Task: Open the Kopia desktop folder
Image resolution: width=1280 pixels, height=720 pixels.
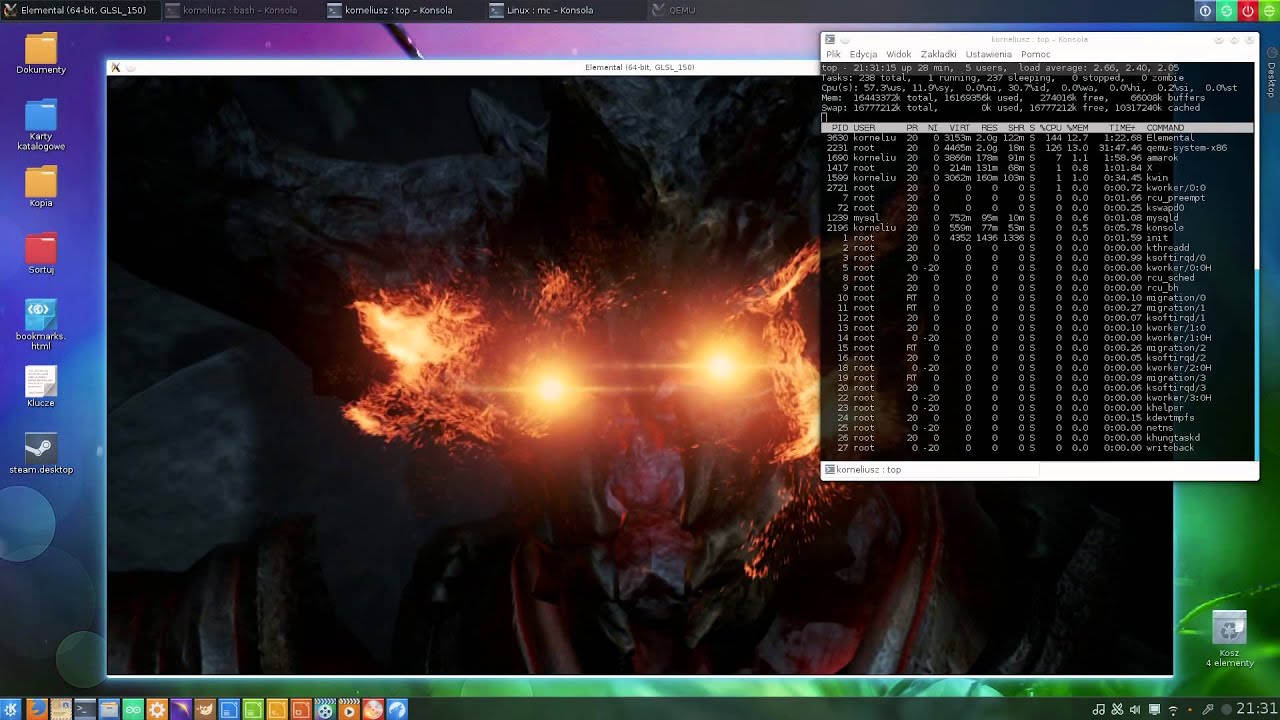Action: 41,188
